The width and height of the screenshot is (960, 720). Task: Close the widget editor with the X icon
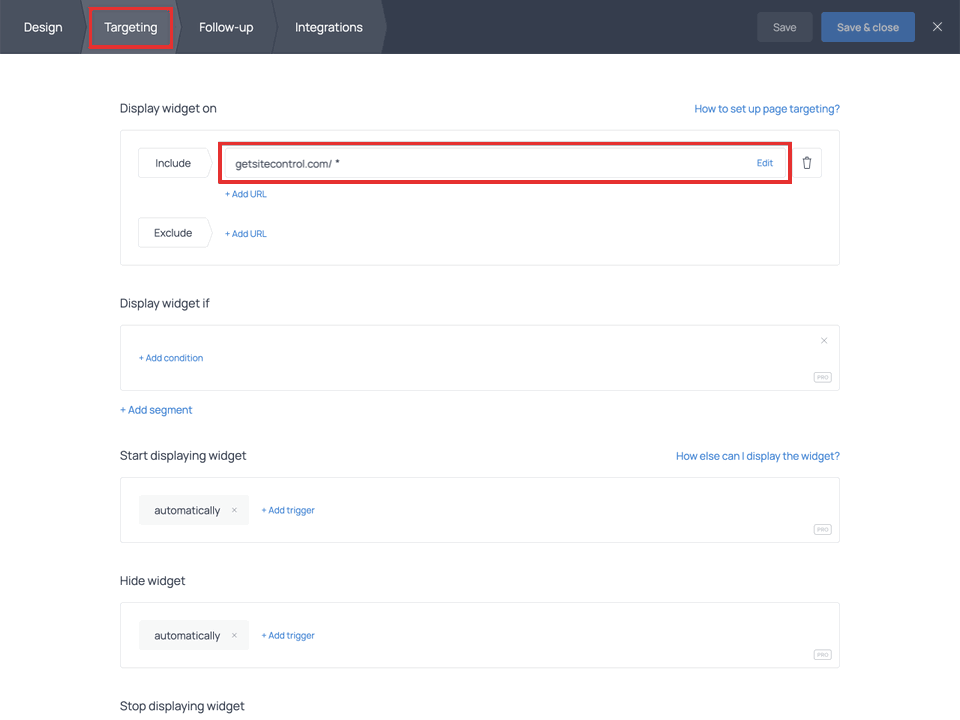[x=937, y=27]
